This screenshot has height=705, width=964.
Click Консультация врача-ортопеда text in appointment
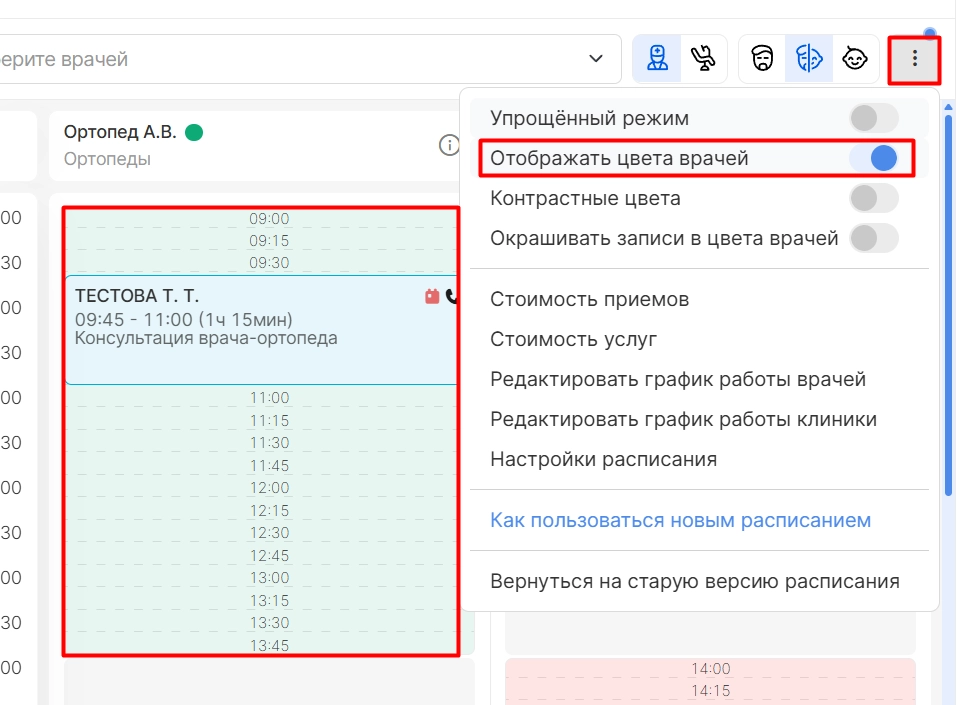click(x=206, y=338)
